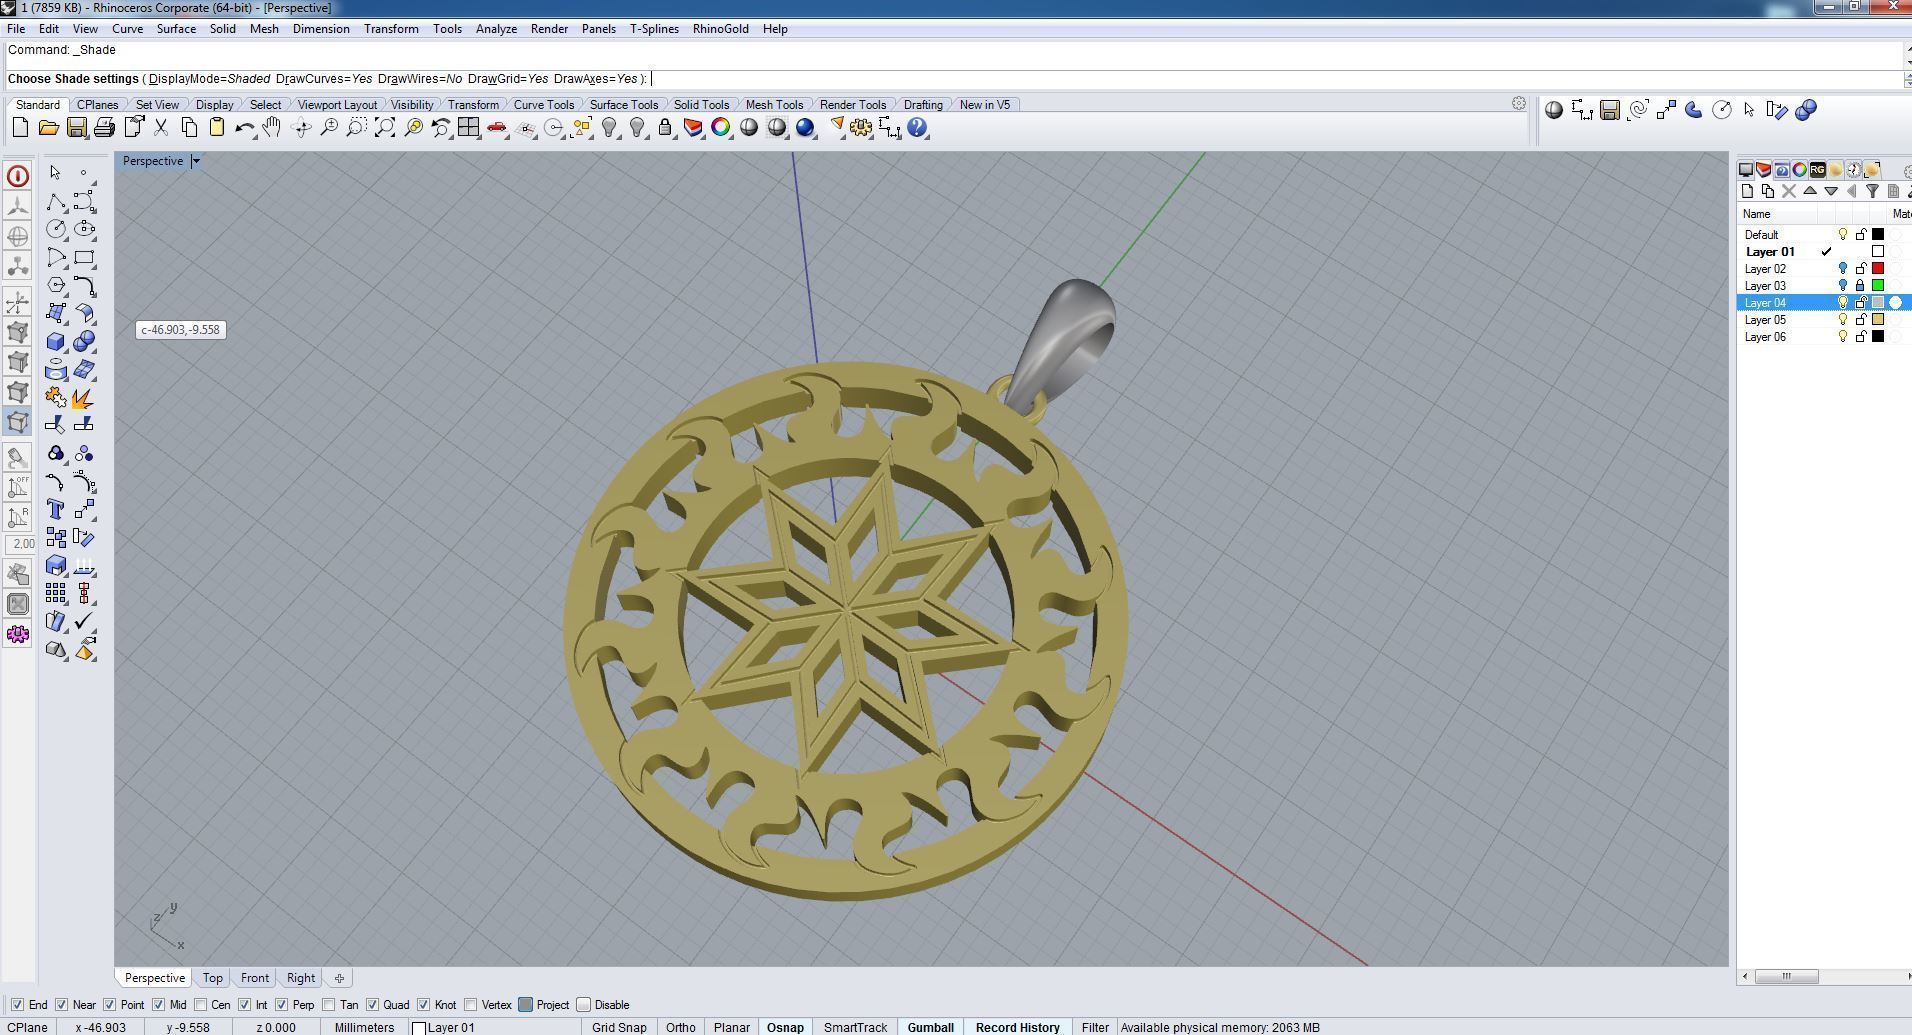Switch to the Curve Tools toolbar tab

coord(543,105)
